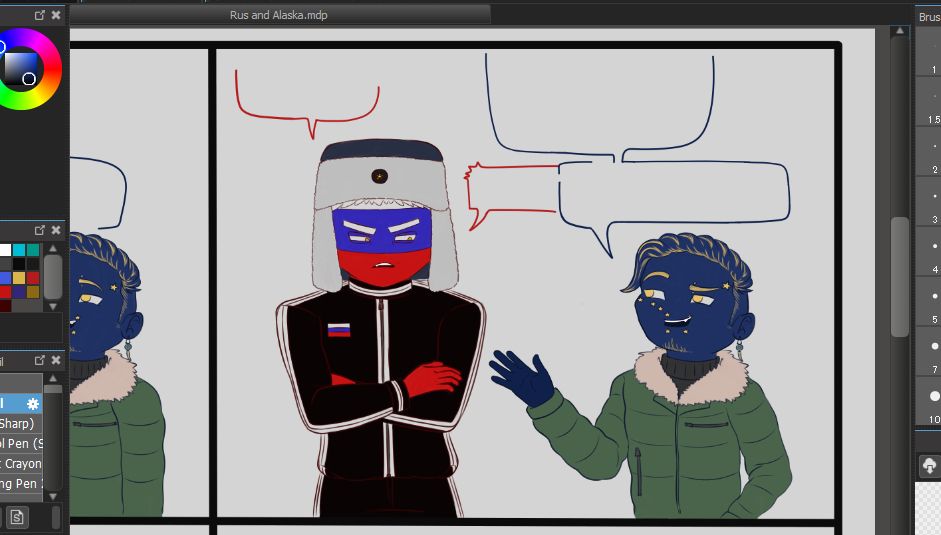941x535 pixels.
Task: Click the script brush add icon
Action: [x=16, y=517]
